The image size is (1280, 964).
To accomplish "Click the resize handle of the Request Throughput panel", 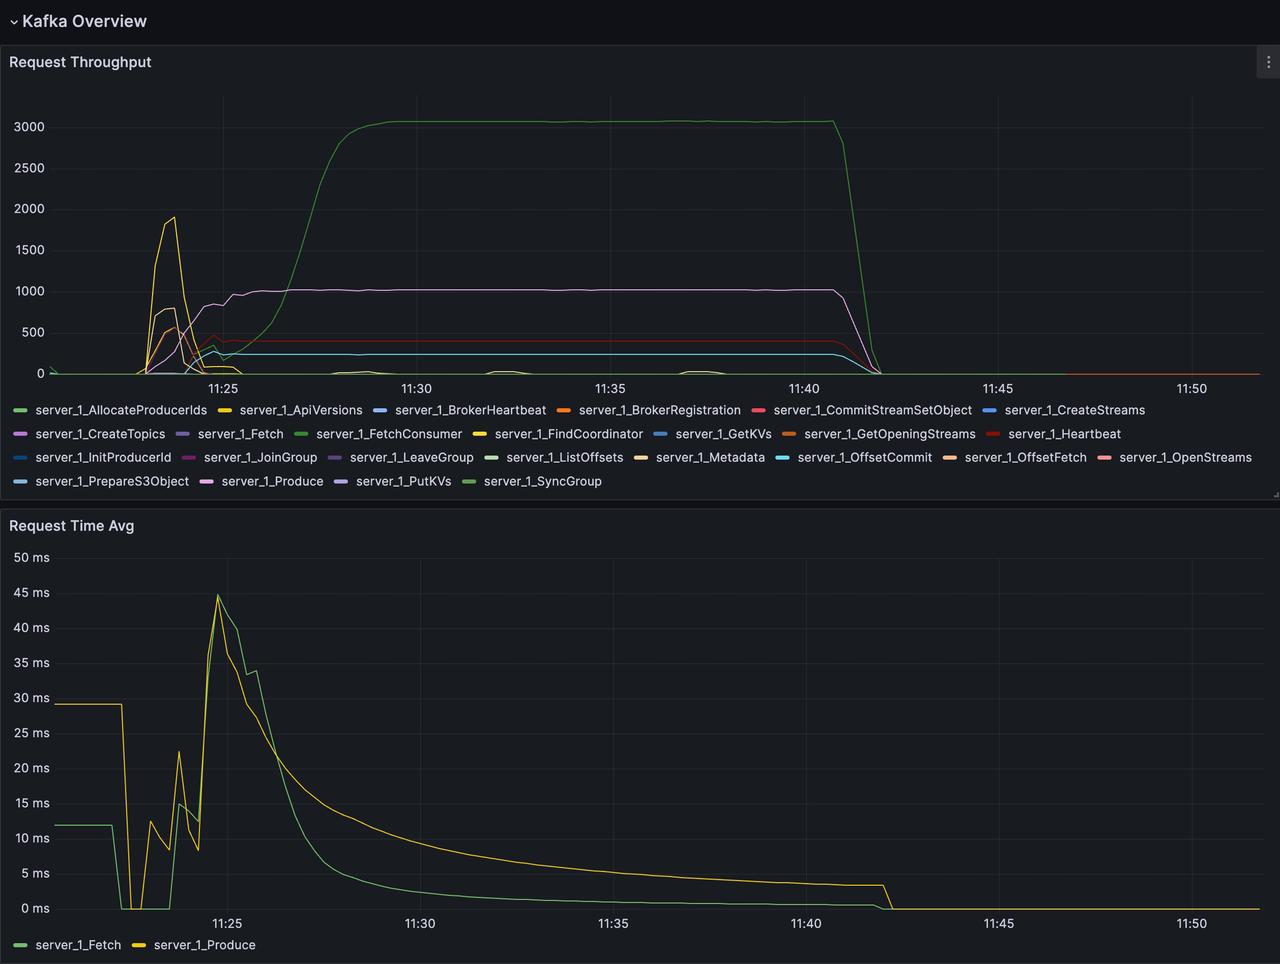I will [1275, 495].
